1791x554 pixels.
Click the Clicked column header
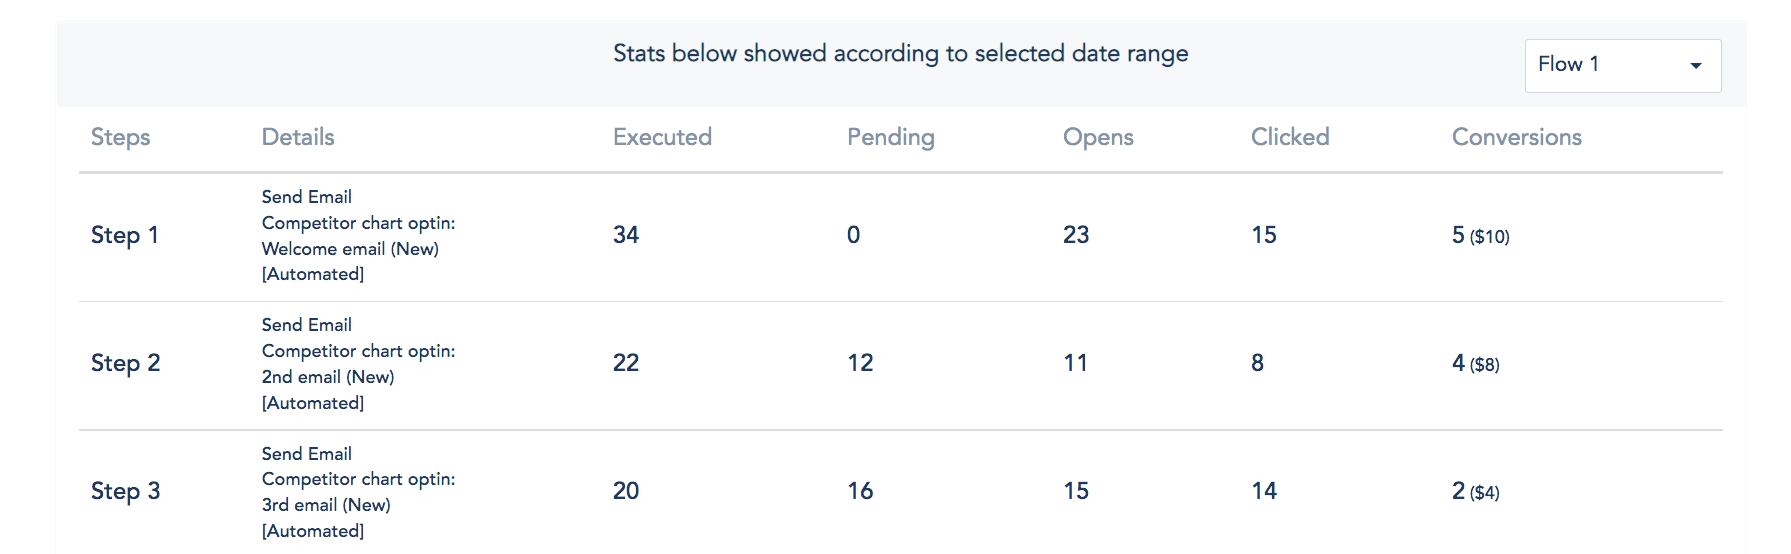tap(1290, 137)
